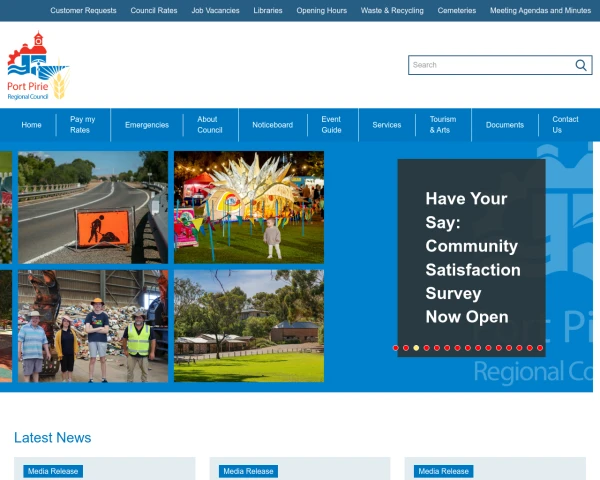The height and width of the screenshot is (480, 600).
Task: Select the first carousel slide dot
Action: [x=396, y=348]
